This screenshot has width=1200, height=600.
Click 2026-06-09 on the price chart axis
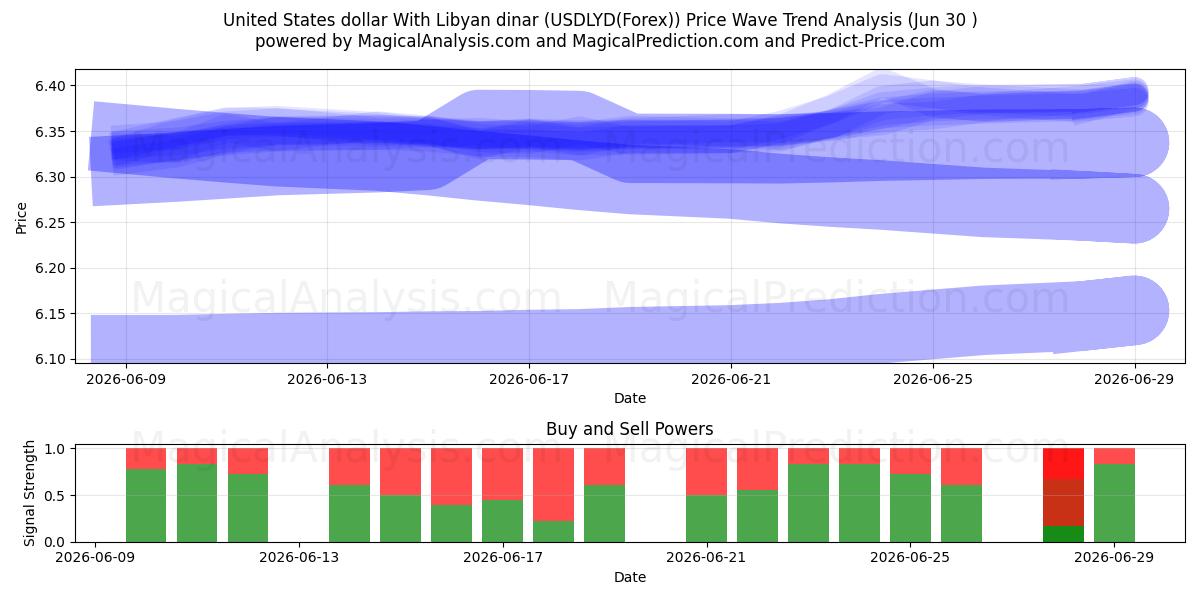126,379
